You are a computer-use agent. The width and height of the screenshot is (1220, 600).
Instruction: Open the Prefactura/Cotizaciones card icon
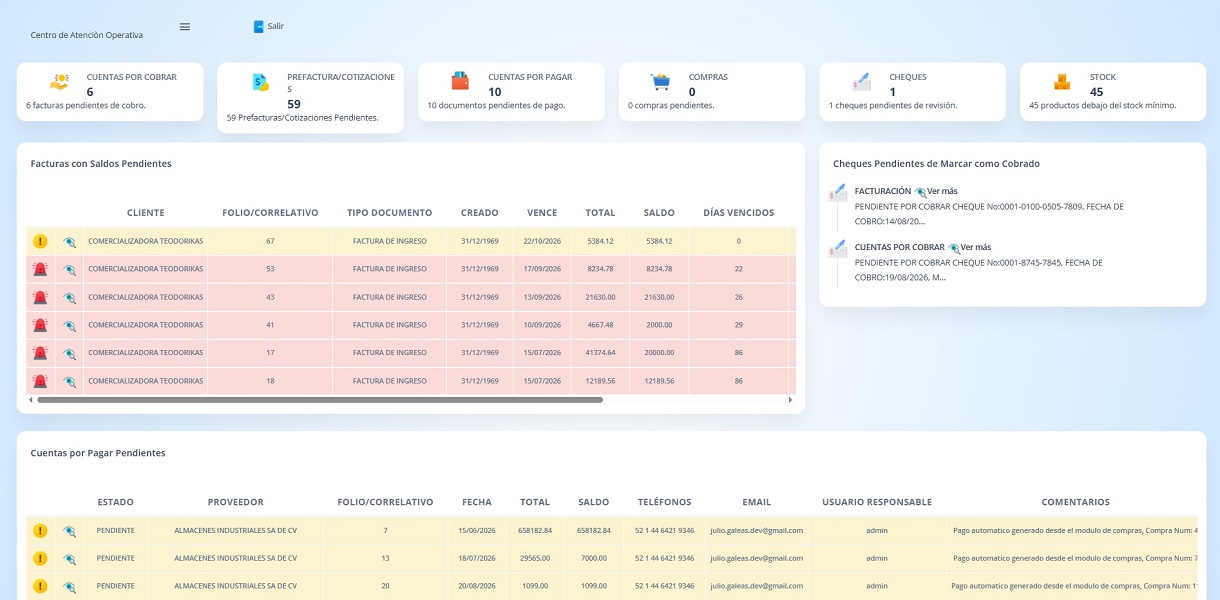click(x=260, y=82)
